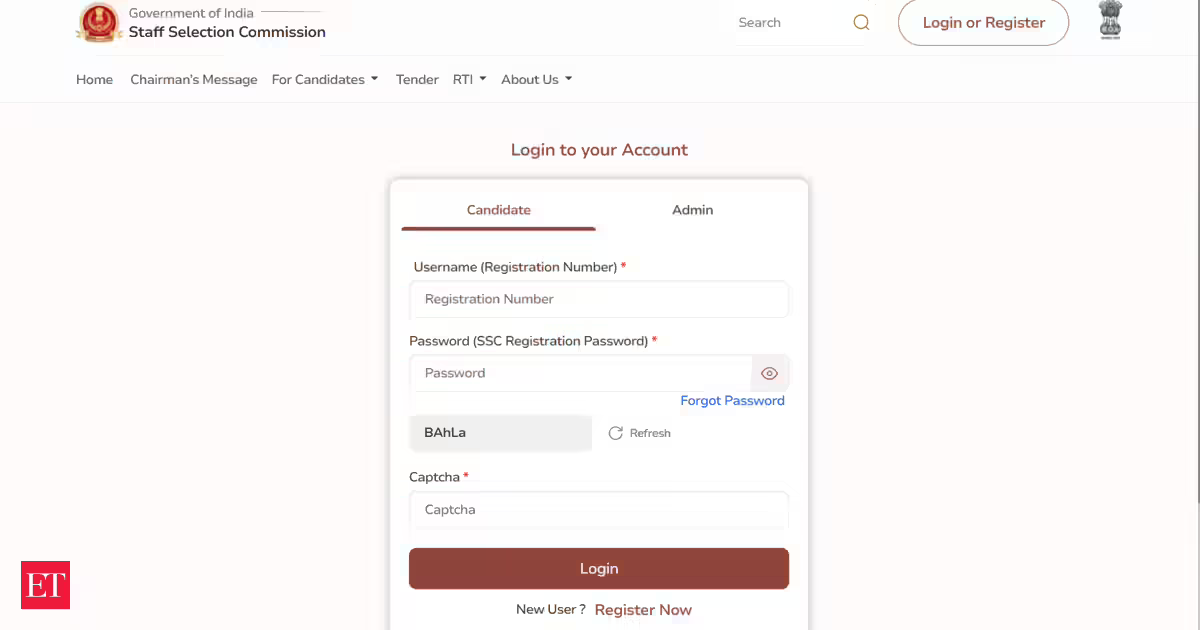The image size is (1200, 630).
Task: Click the national emblem icon at top right
Action: [1110, 22]
